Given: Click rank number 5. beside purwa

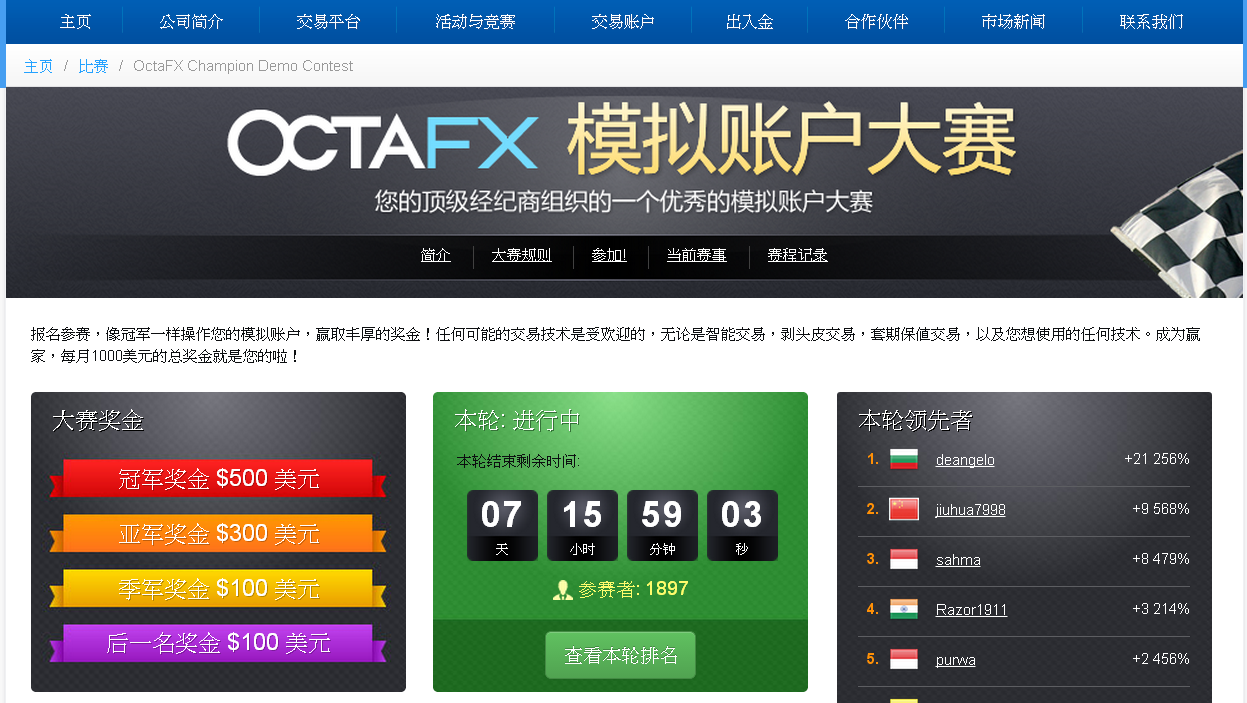Looking at the screenshot, I should tap(873, 659).
